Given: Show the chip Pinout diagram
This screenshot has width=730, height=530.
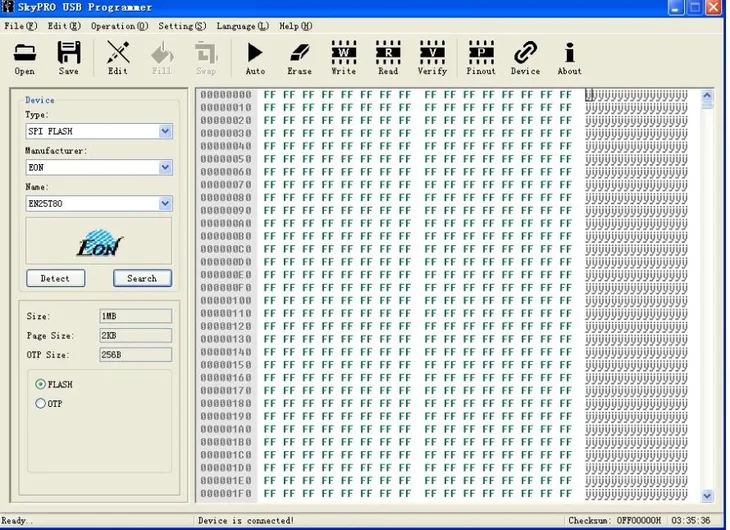Looking at the screenshot, I should (481, 58).
